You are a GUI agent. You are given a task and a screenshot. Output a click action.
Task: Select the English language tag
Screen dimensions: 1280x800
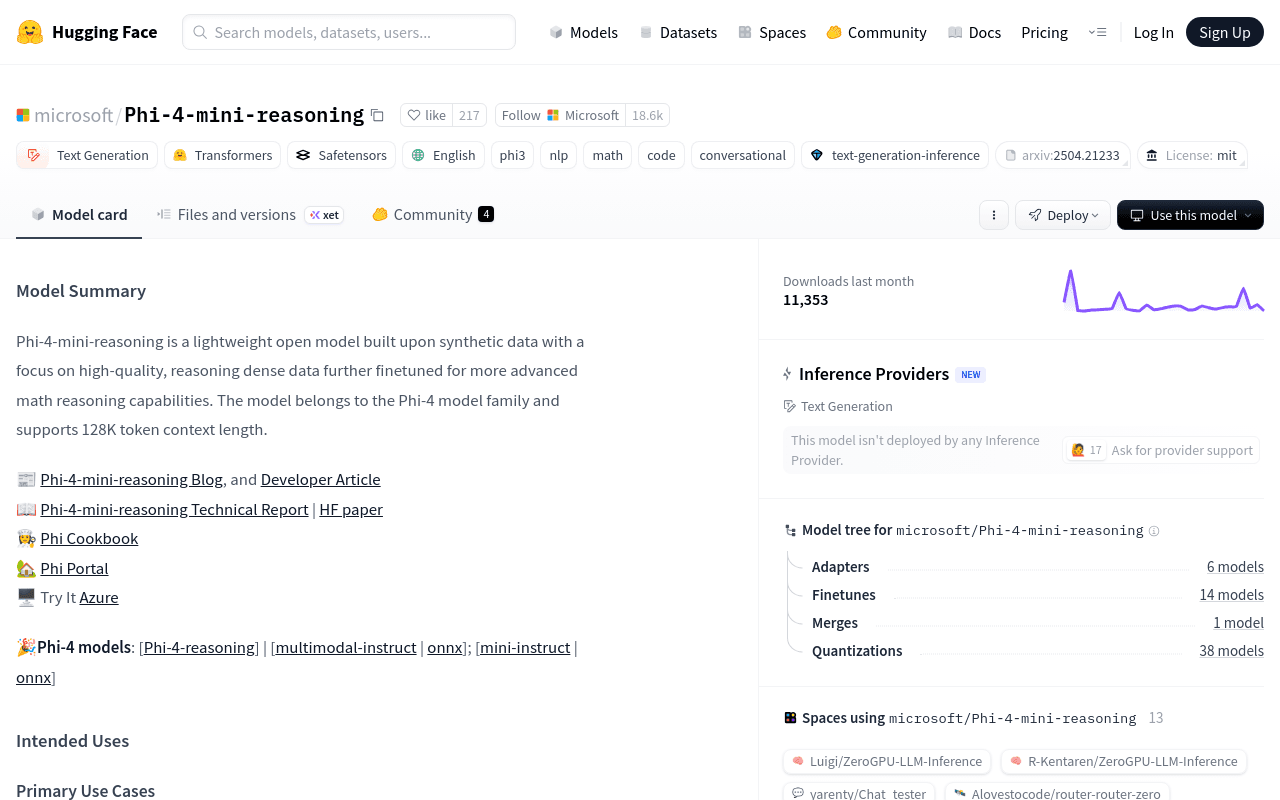pyautogui.click(x=443, y=155)
